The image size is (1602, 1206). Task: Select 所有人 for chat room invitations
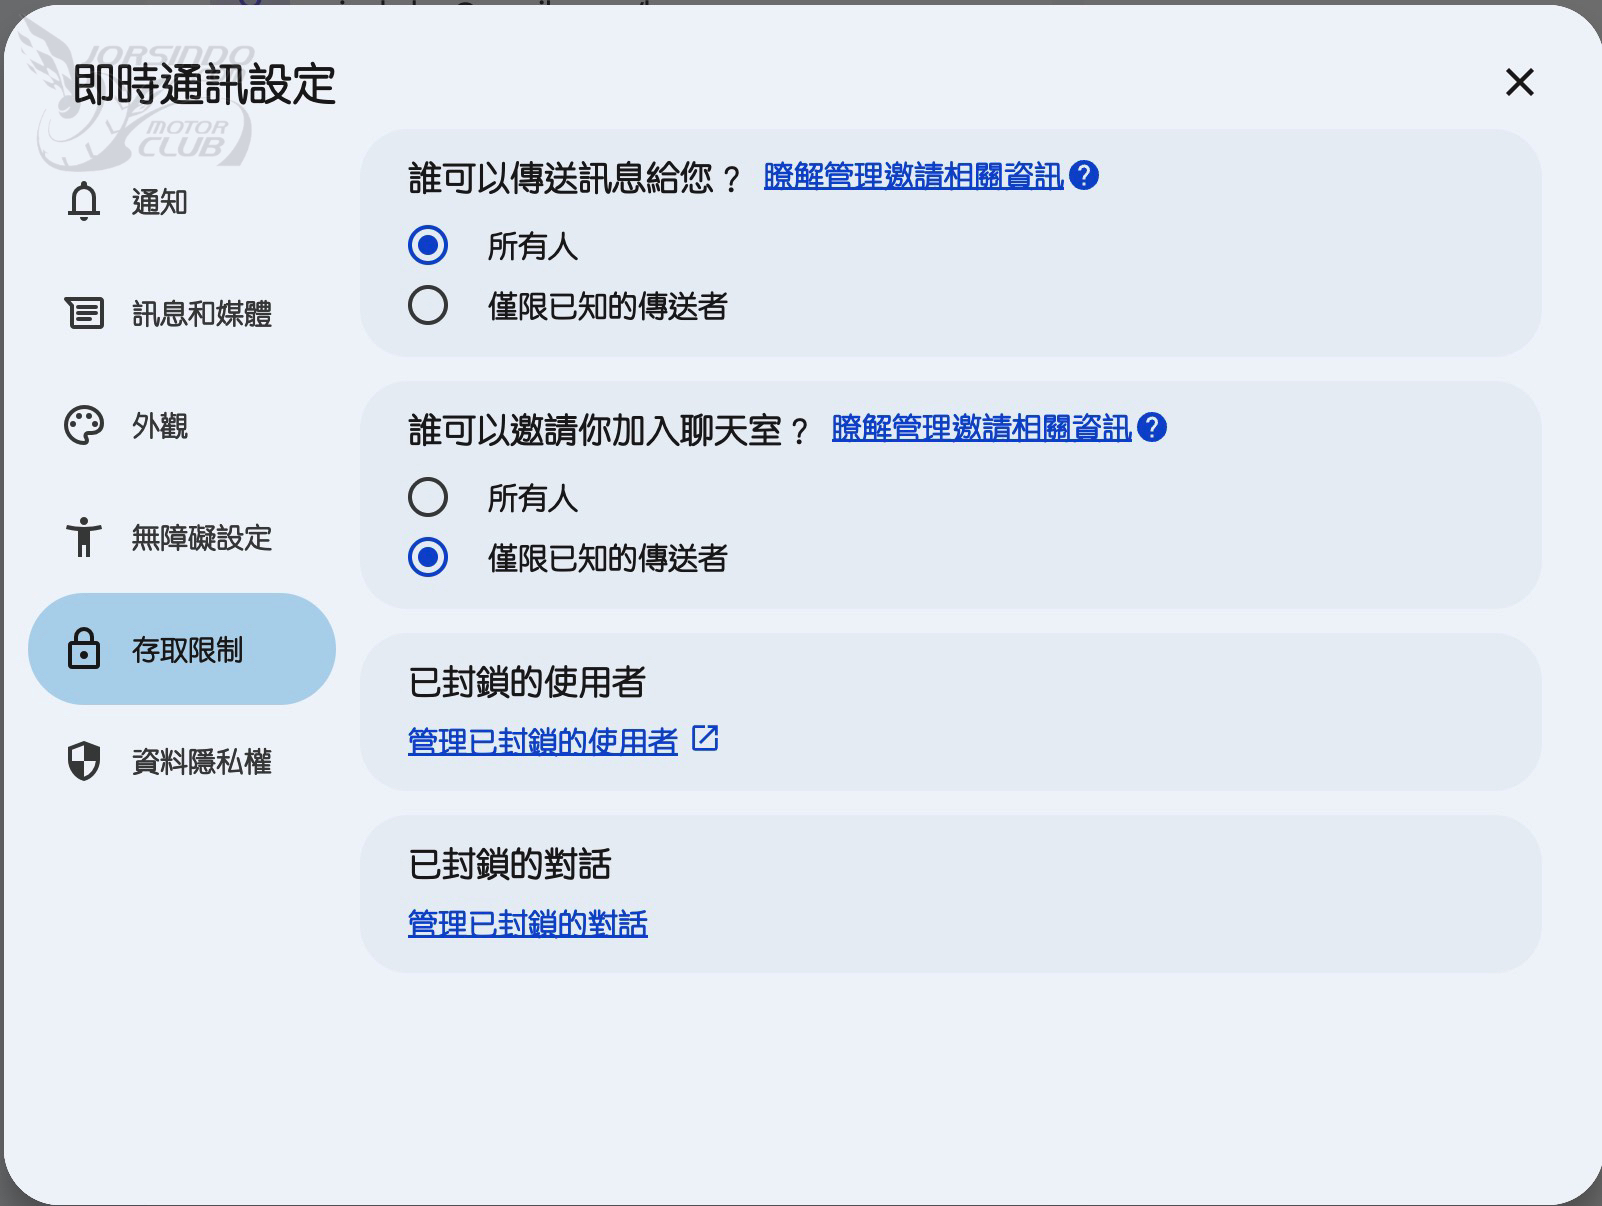(428, 497)
